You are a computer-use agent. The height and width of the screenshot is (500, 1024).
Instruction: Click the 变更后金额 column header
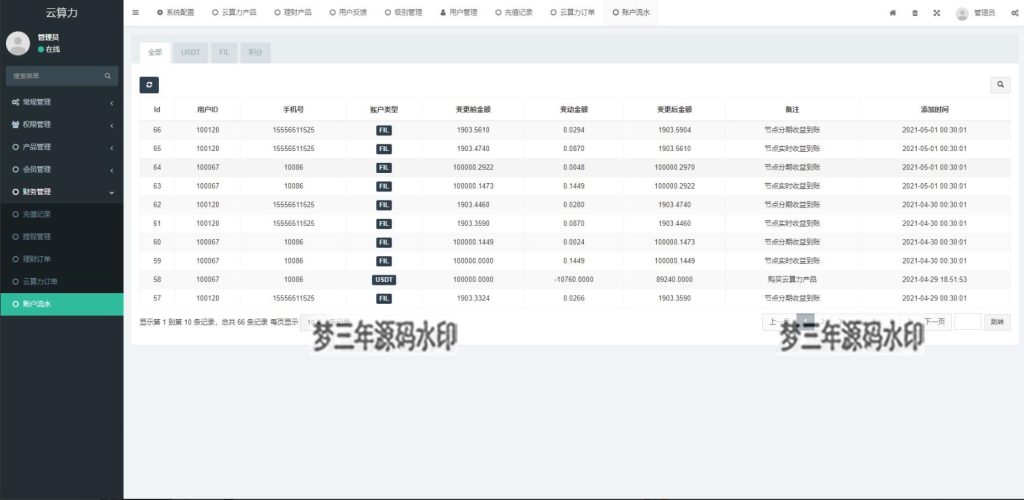[x=675, y=110]
